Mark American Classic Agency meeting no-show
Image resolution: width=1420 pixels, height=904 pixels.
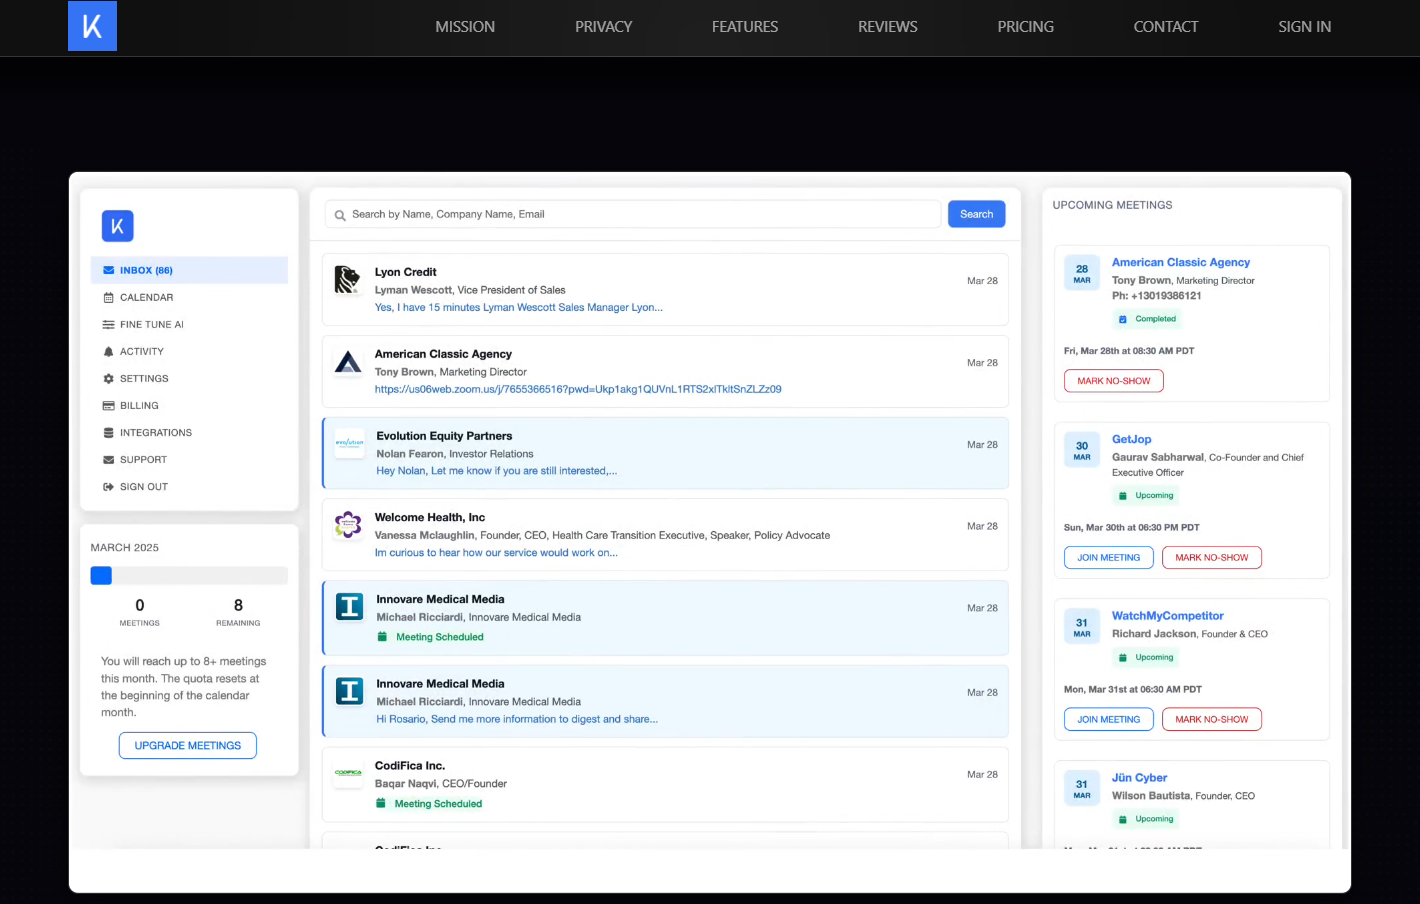pos(1114,381)
